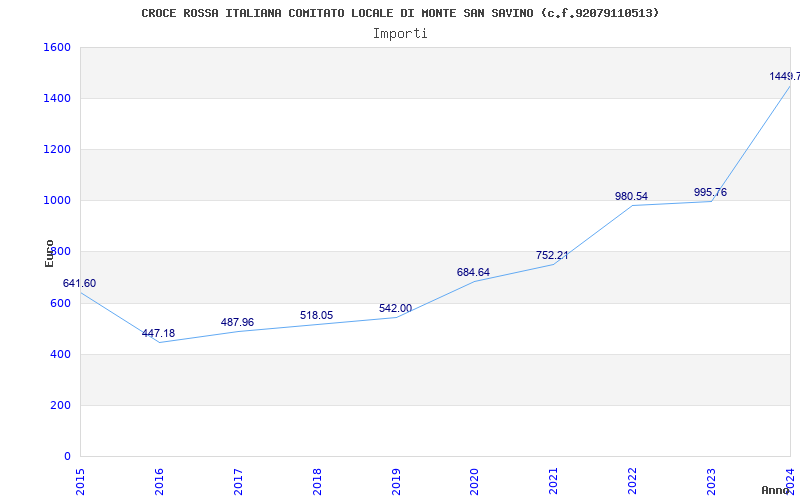The height and width of the screenshot is (500, 800).
Task: Select data label 542.00
Action: tap(395, 309)
